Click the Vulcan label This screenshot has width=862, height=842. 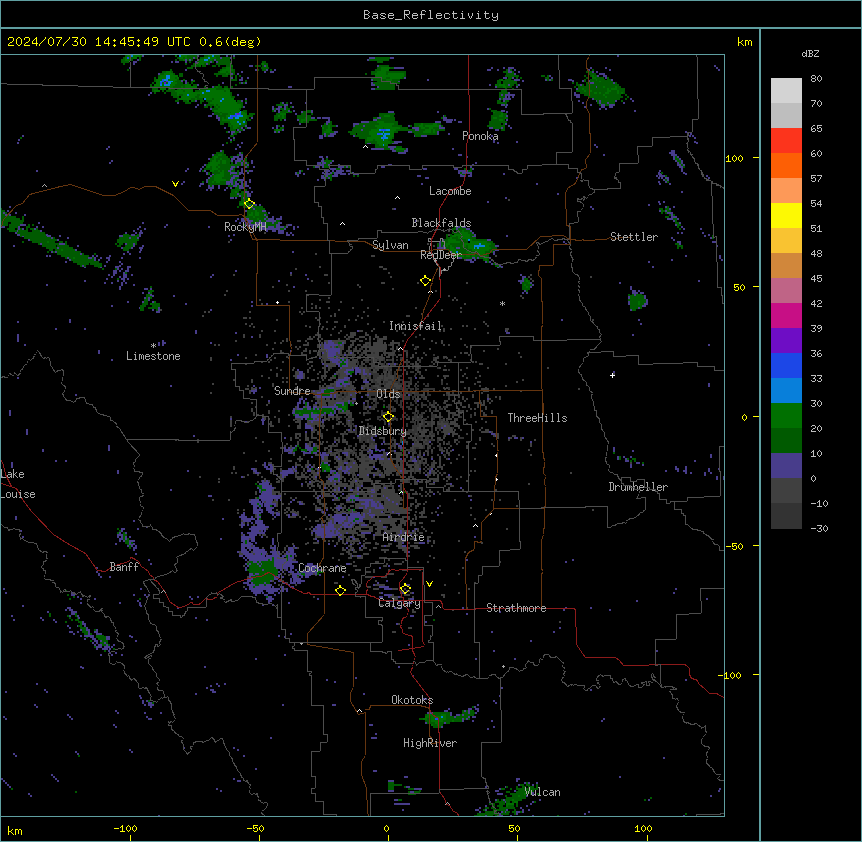tap(543, 792)
